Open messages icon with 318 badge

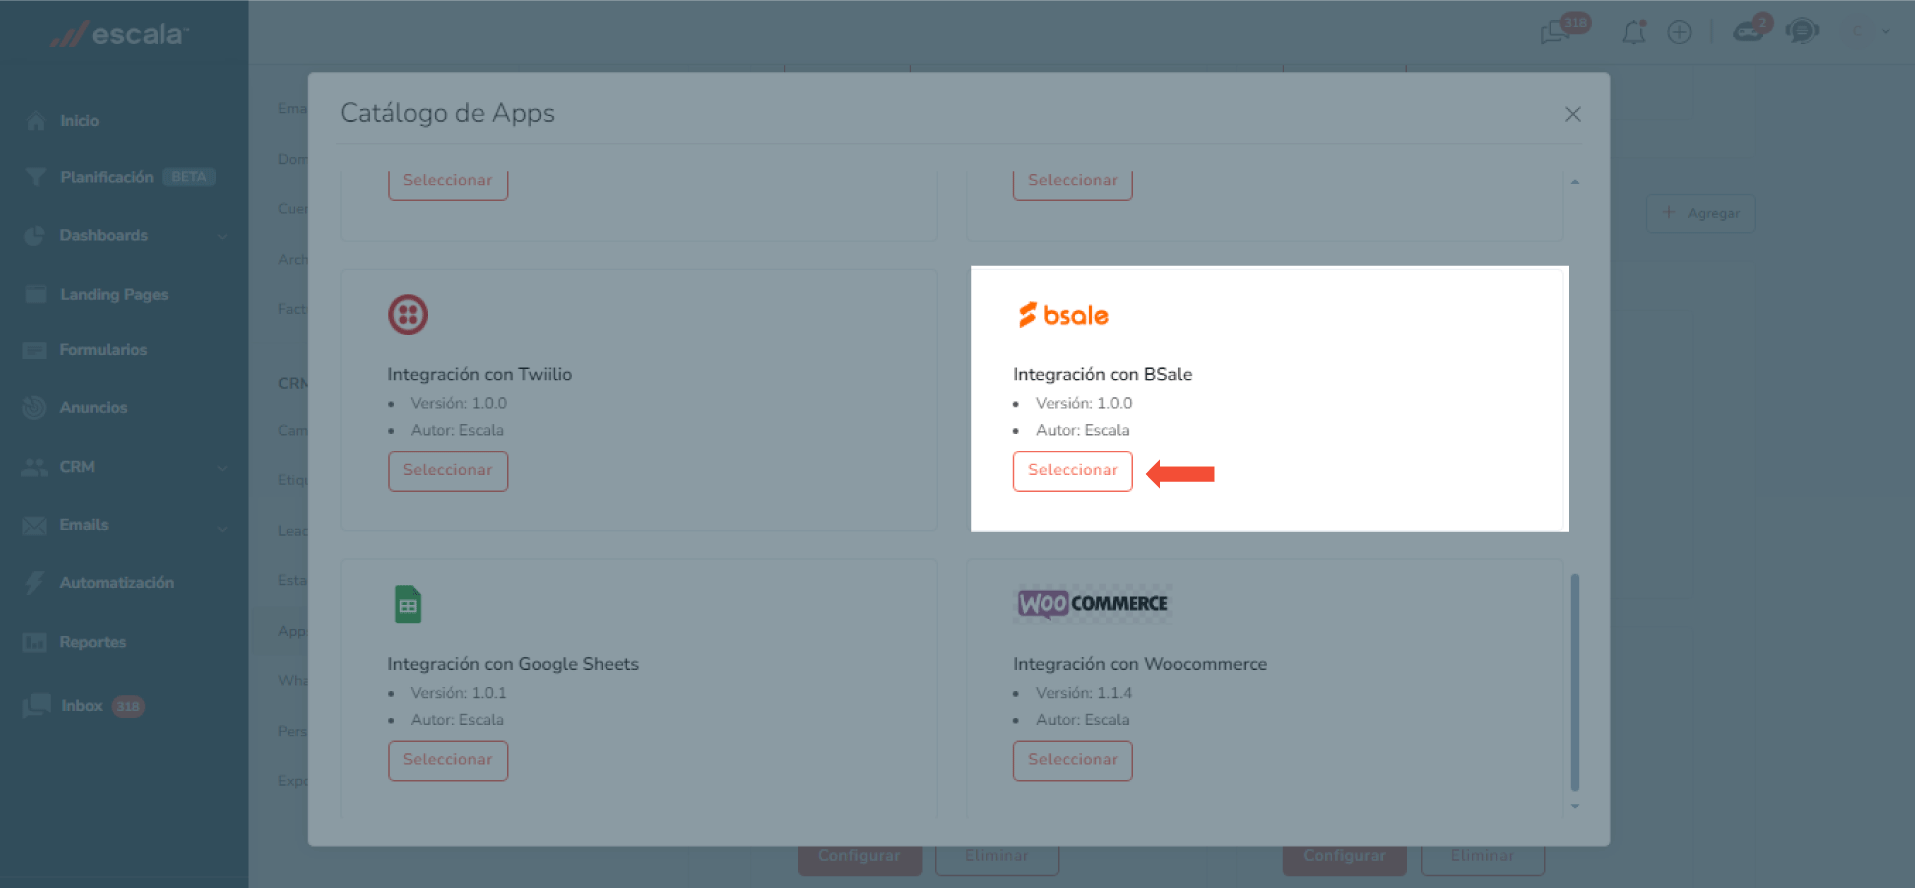pos(1556,32)
